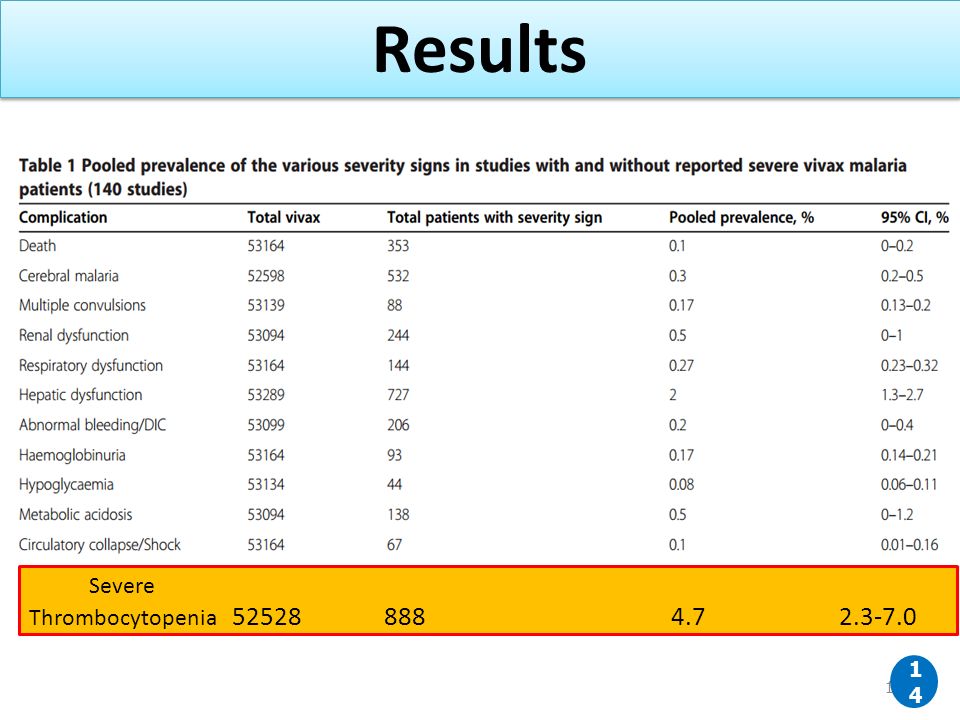The image size is (960, 720).
Task: Click prevalence 0.3 in Cerebral malaria row
Action: pyautogui.click(x=677, y=276)
